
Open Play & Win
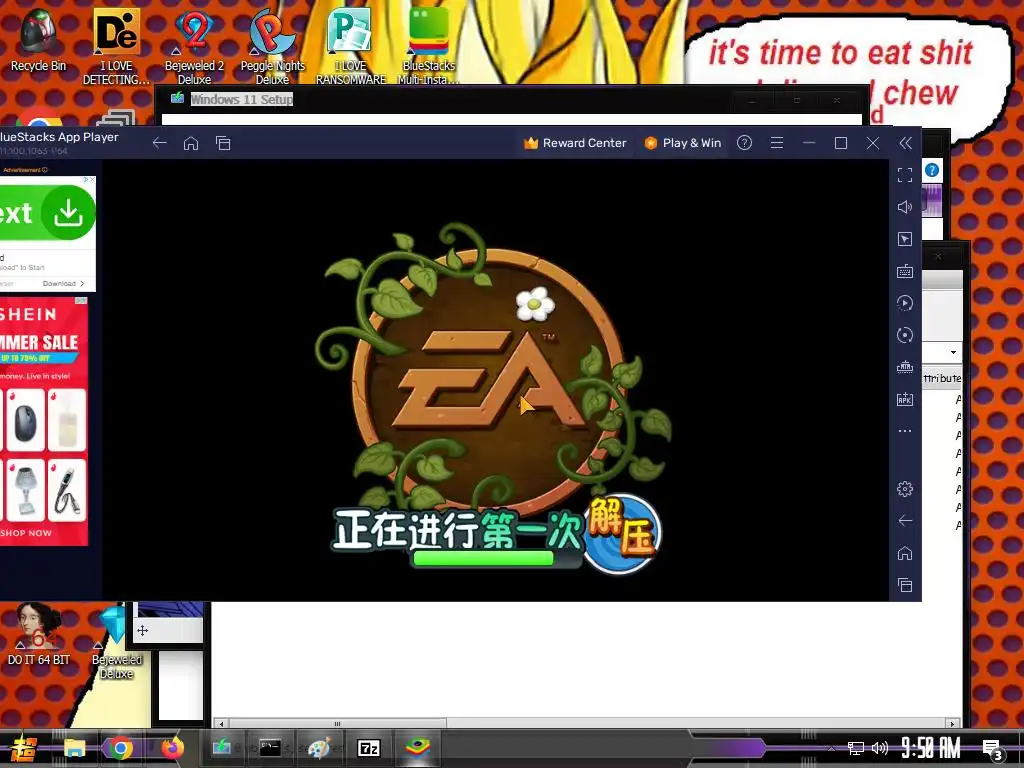point(682,143)
